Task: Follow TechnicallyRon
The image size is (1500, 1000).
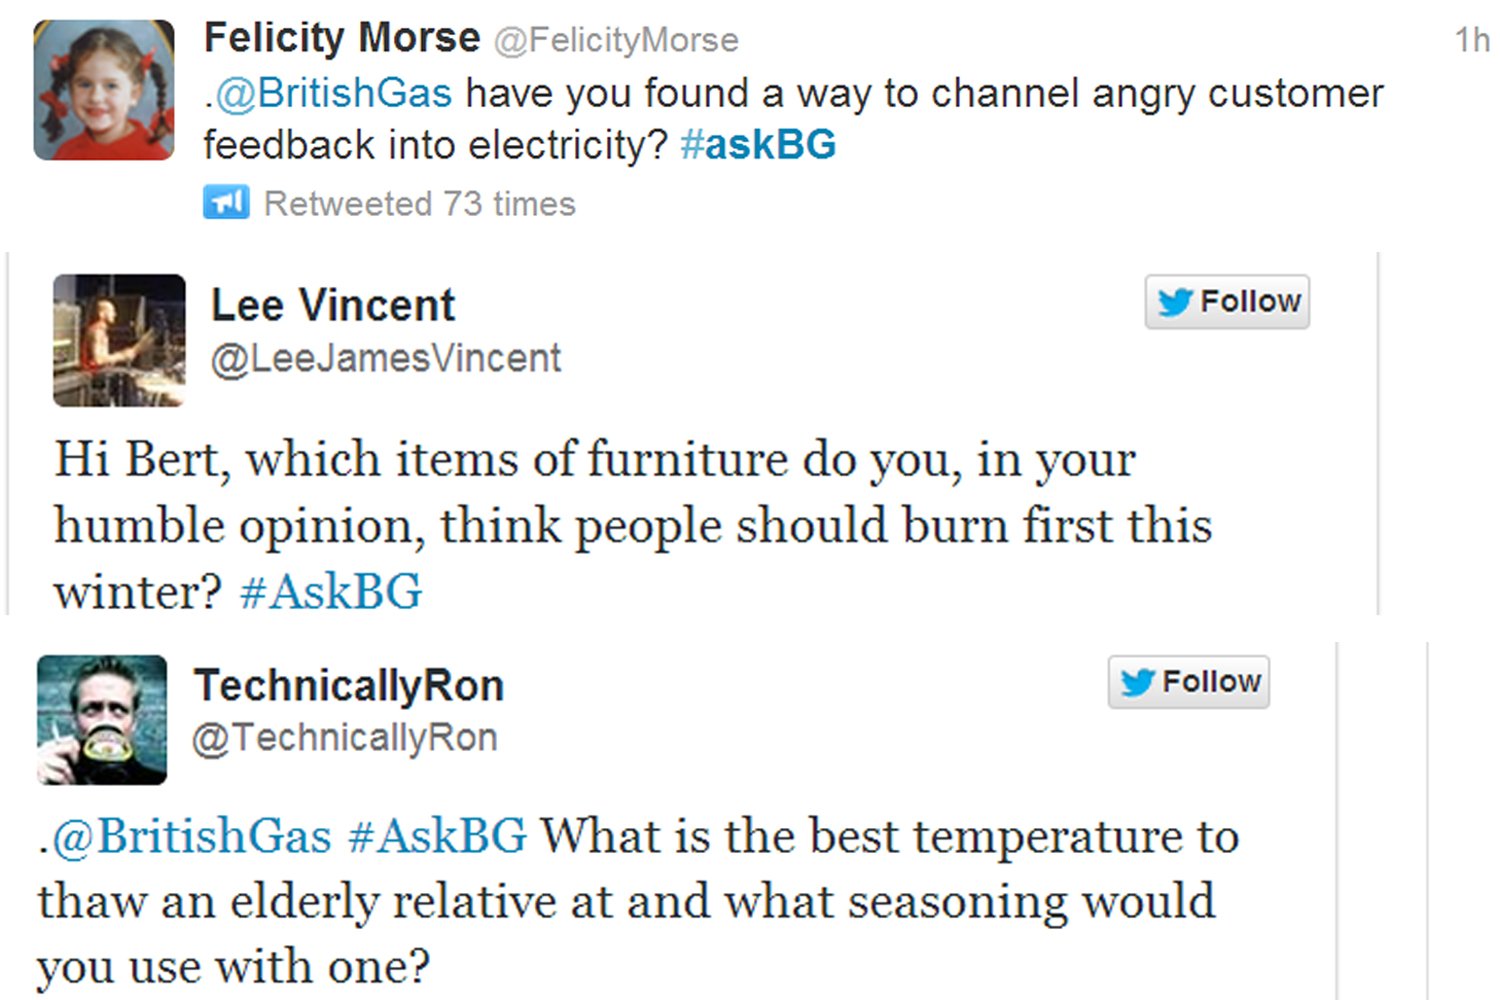Action: tap(1189, 682)
